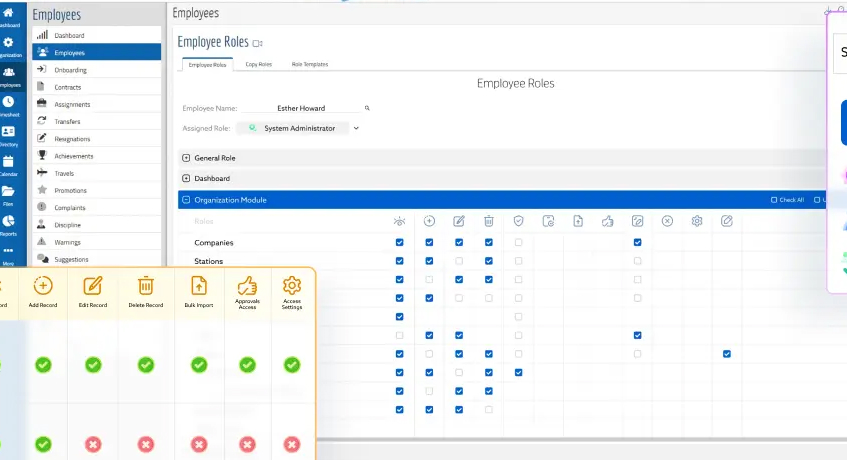Toggle the Check All checkbox
The image size is (847, 460).
pos(774,200)
